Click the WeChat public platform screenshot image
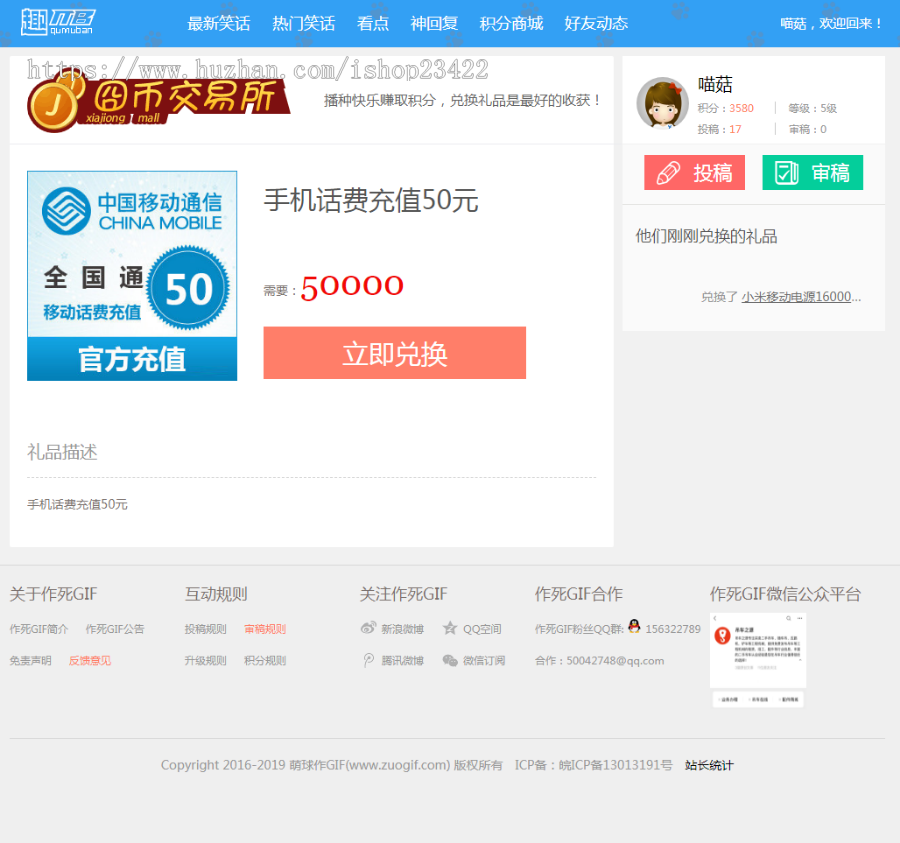This screenshot has height=843, width=900. 758,660
